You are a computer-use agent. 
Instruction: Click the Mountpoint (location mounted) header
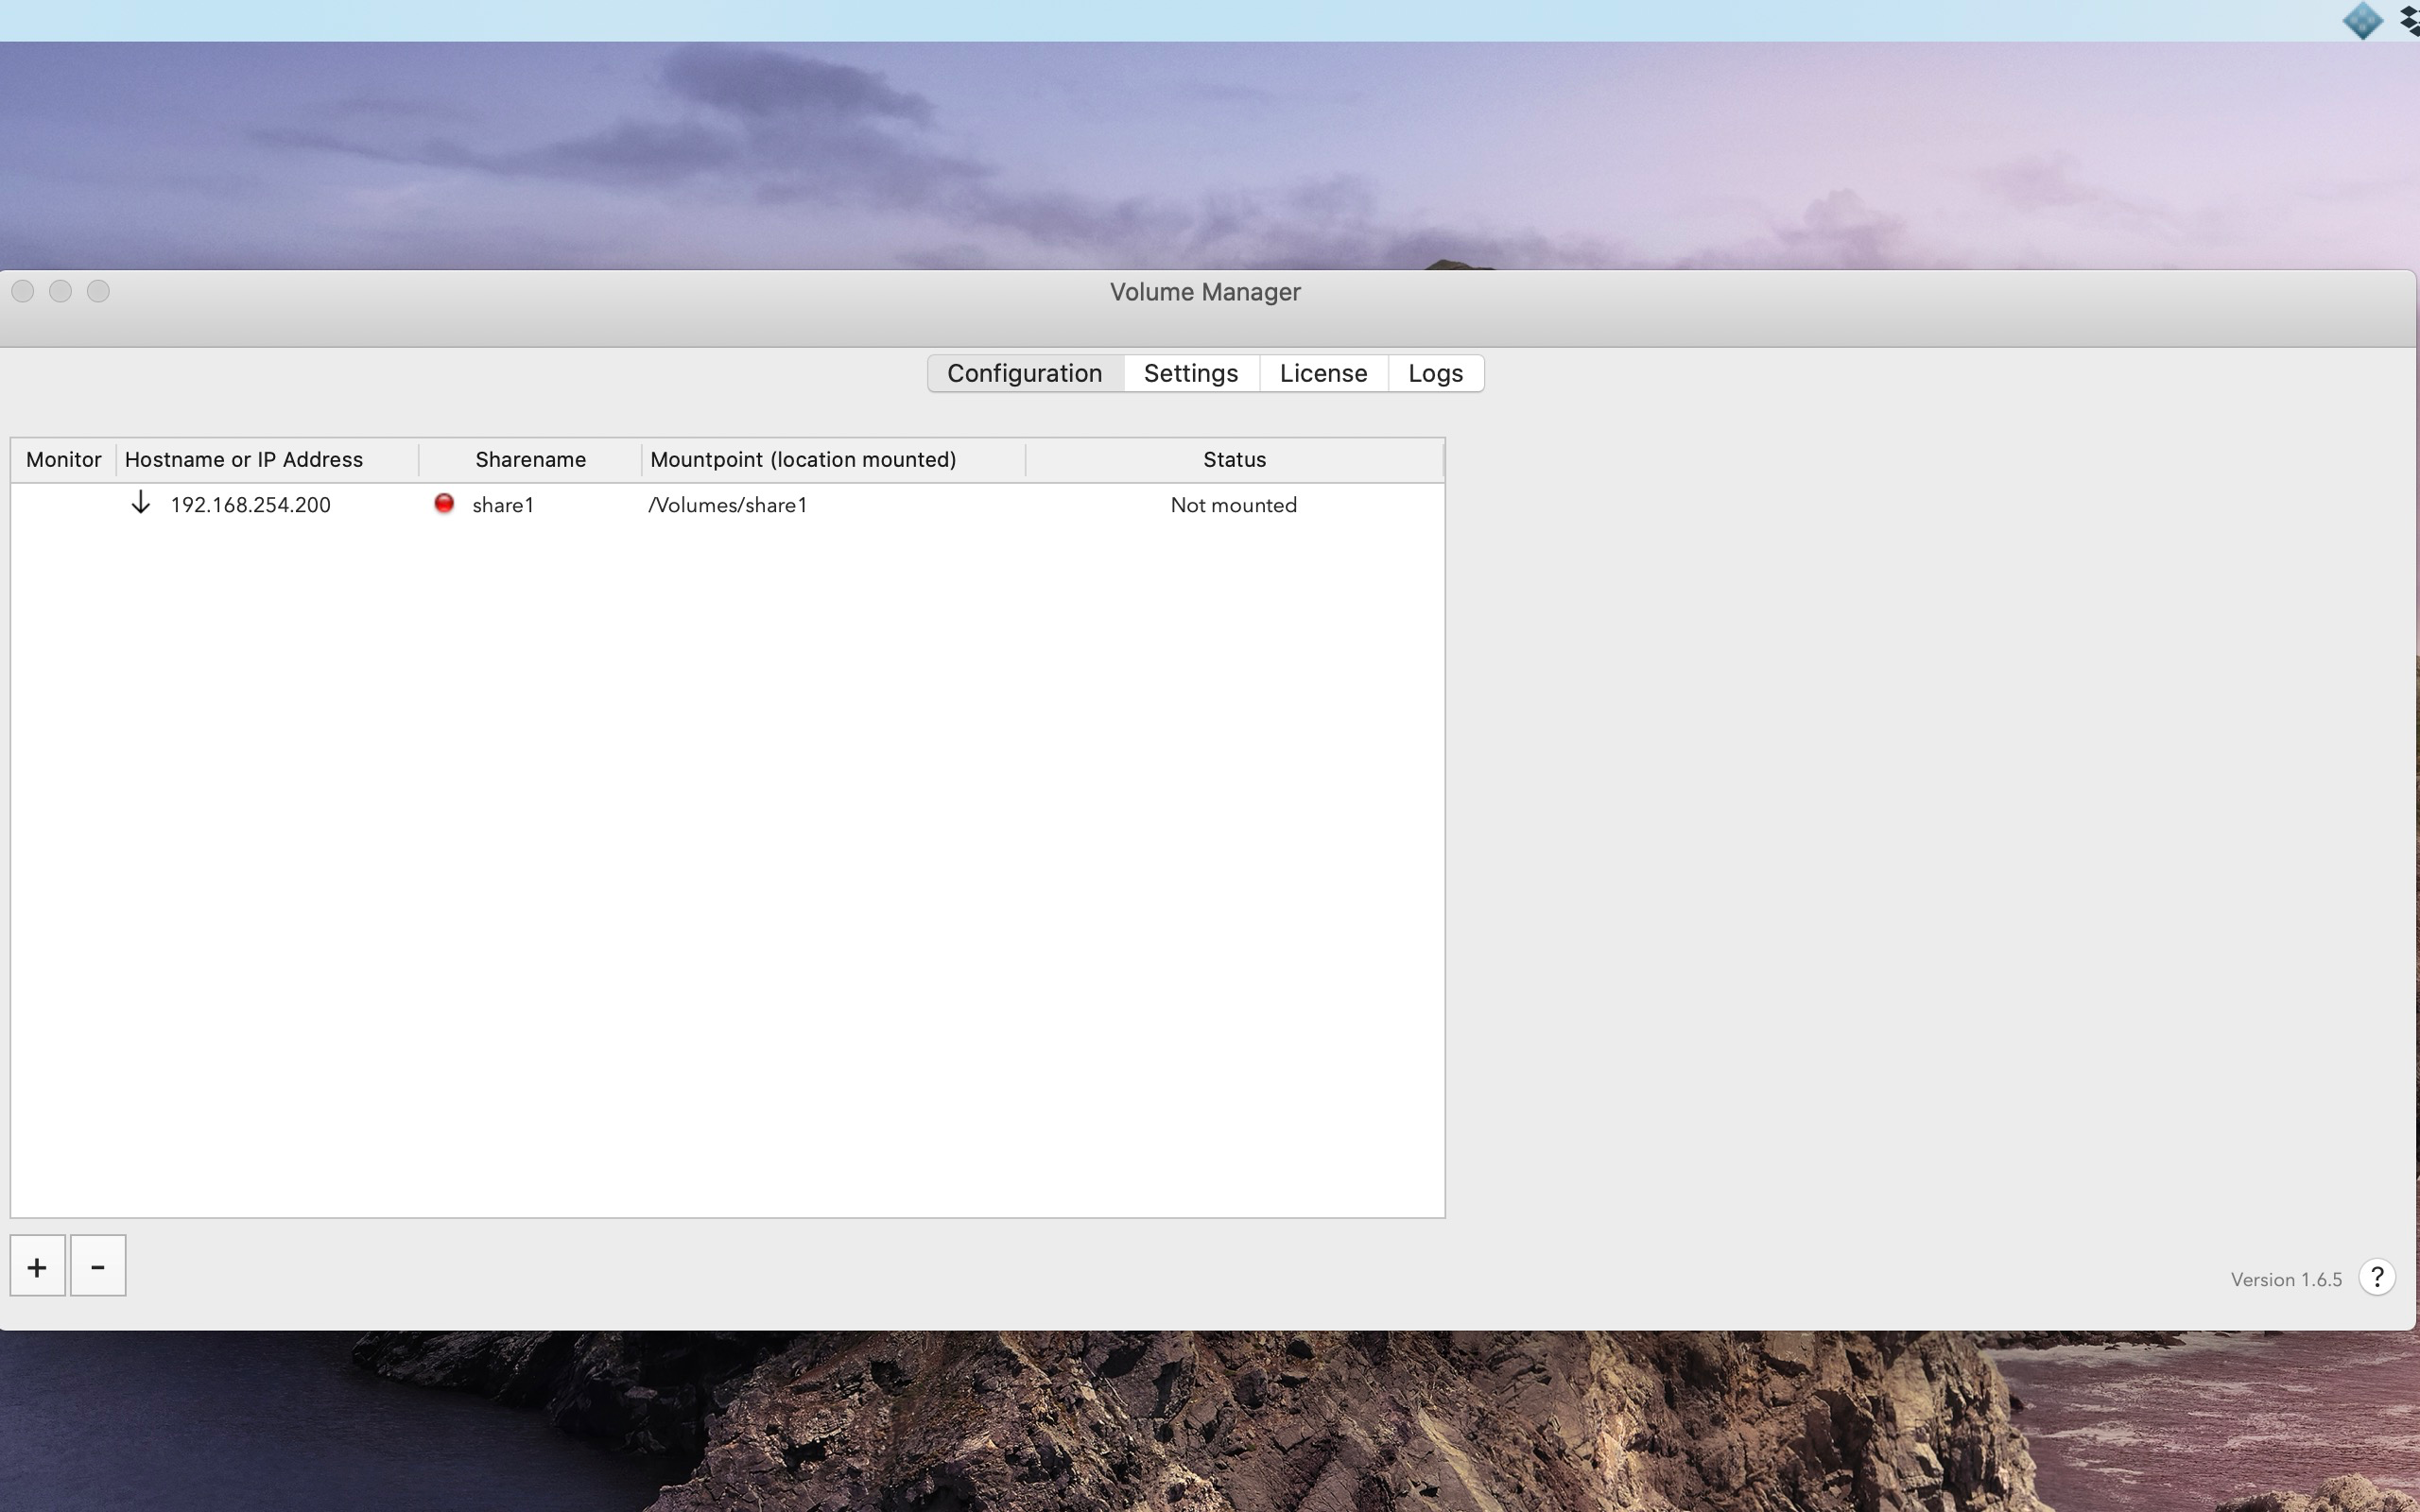[803, 460]
